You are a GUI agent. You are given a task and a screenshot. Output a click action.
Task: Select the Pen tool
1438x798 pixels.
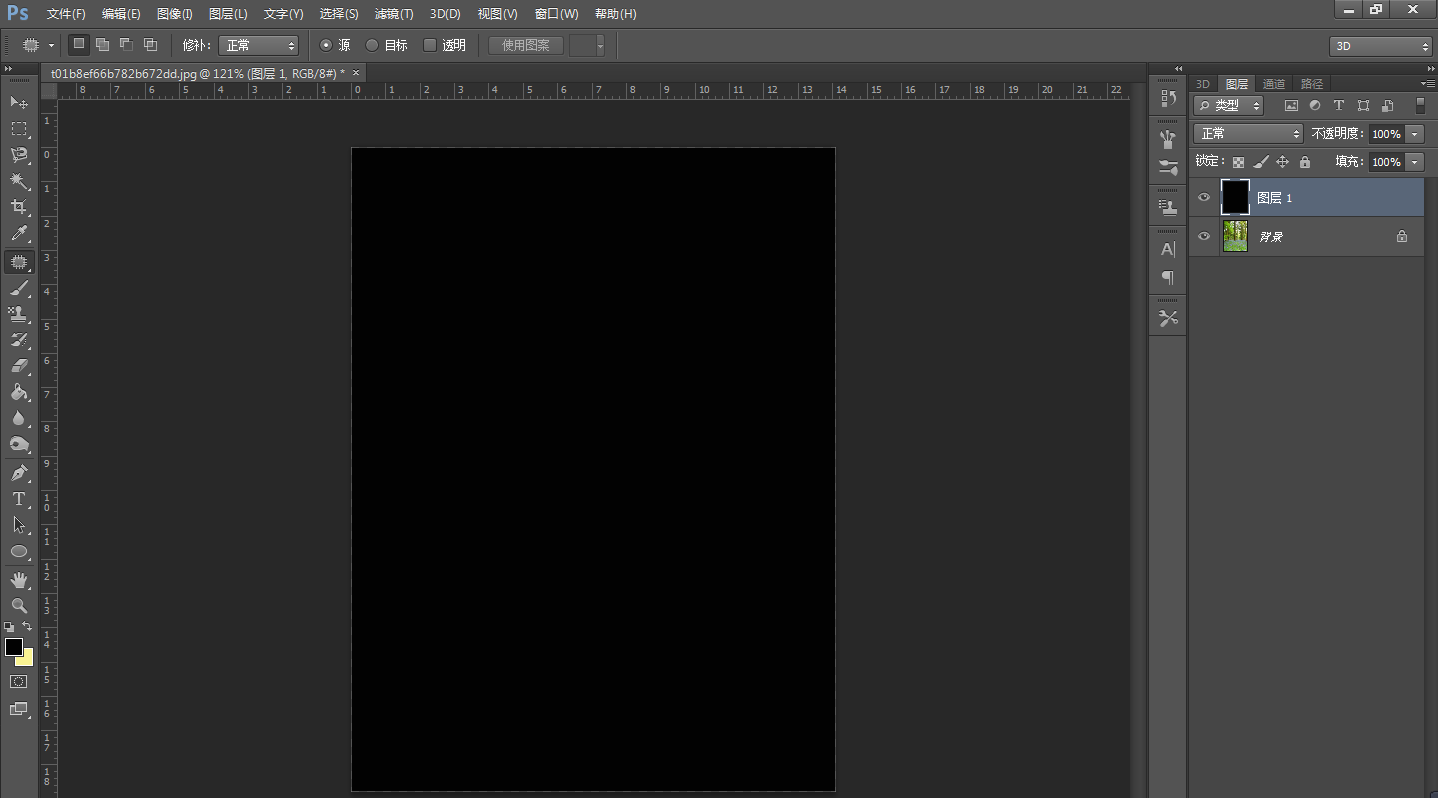(x=19, y=473)
